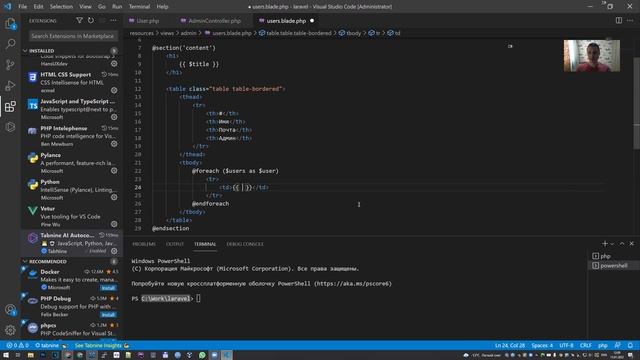Close the terminal panel
640x360 pixels.
[x=631, y=244]
